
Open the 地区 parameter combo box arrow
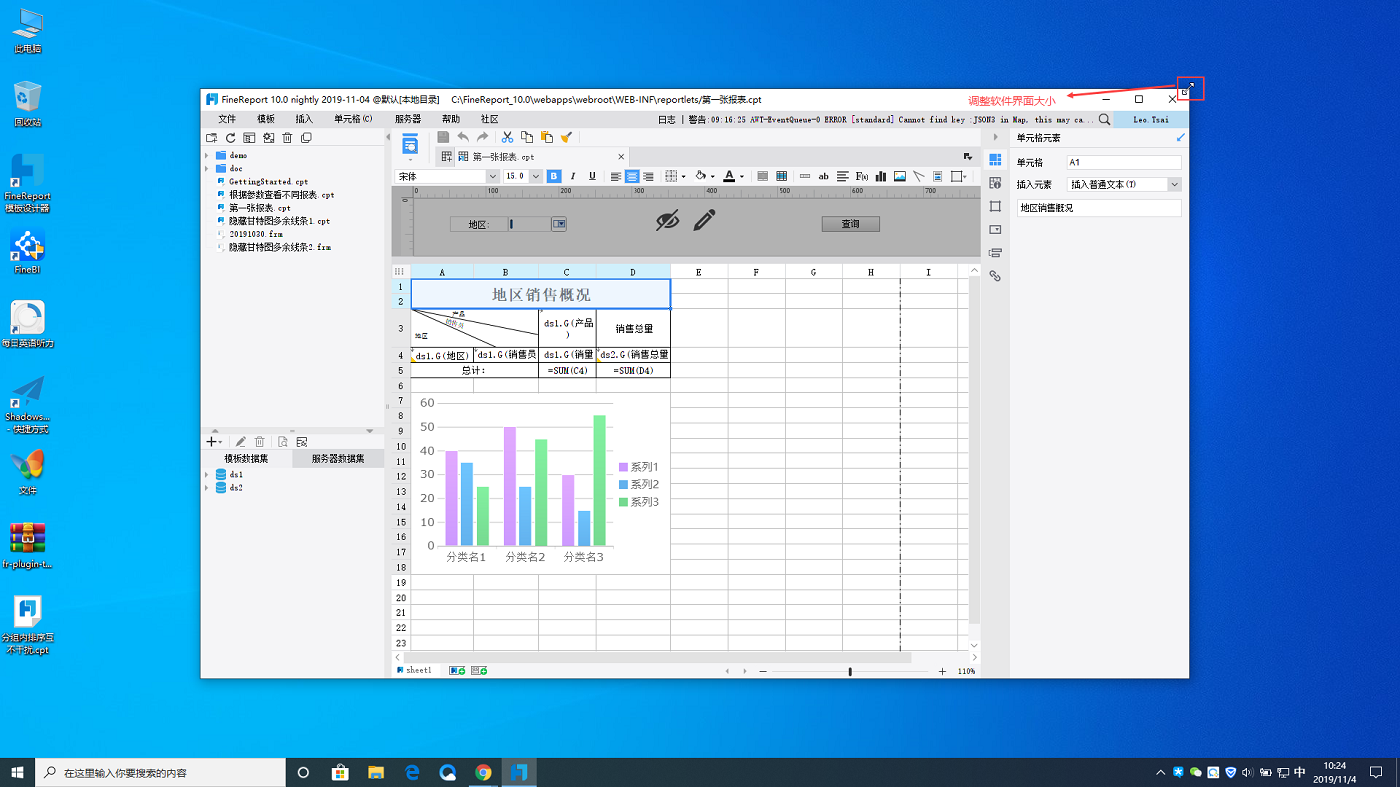click(x=559, y=224)
